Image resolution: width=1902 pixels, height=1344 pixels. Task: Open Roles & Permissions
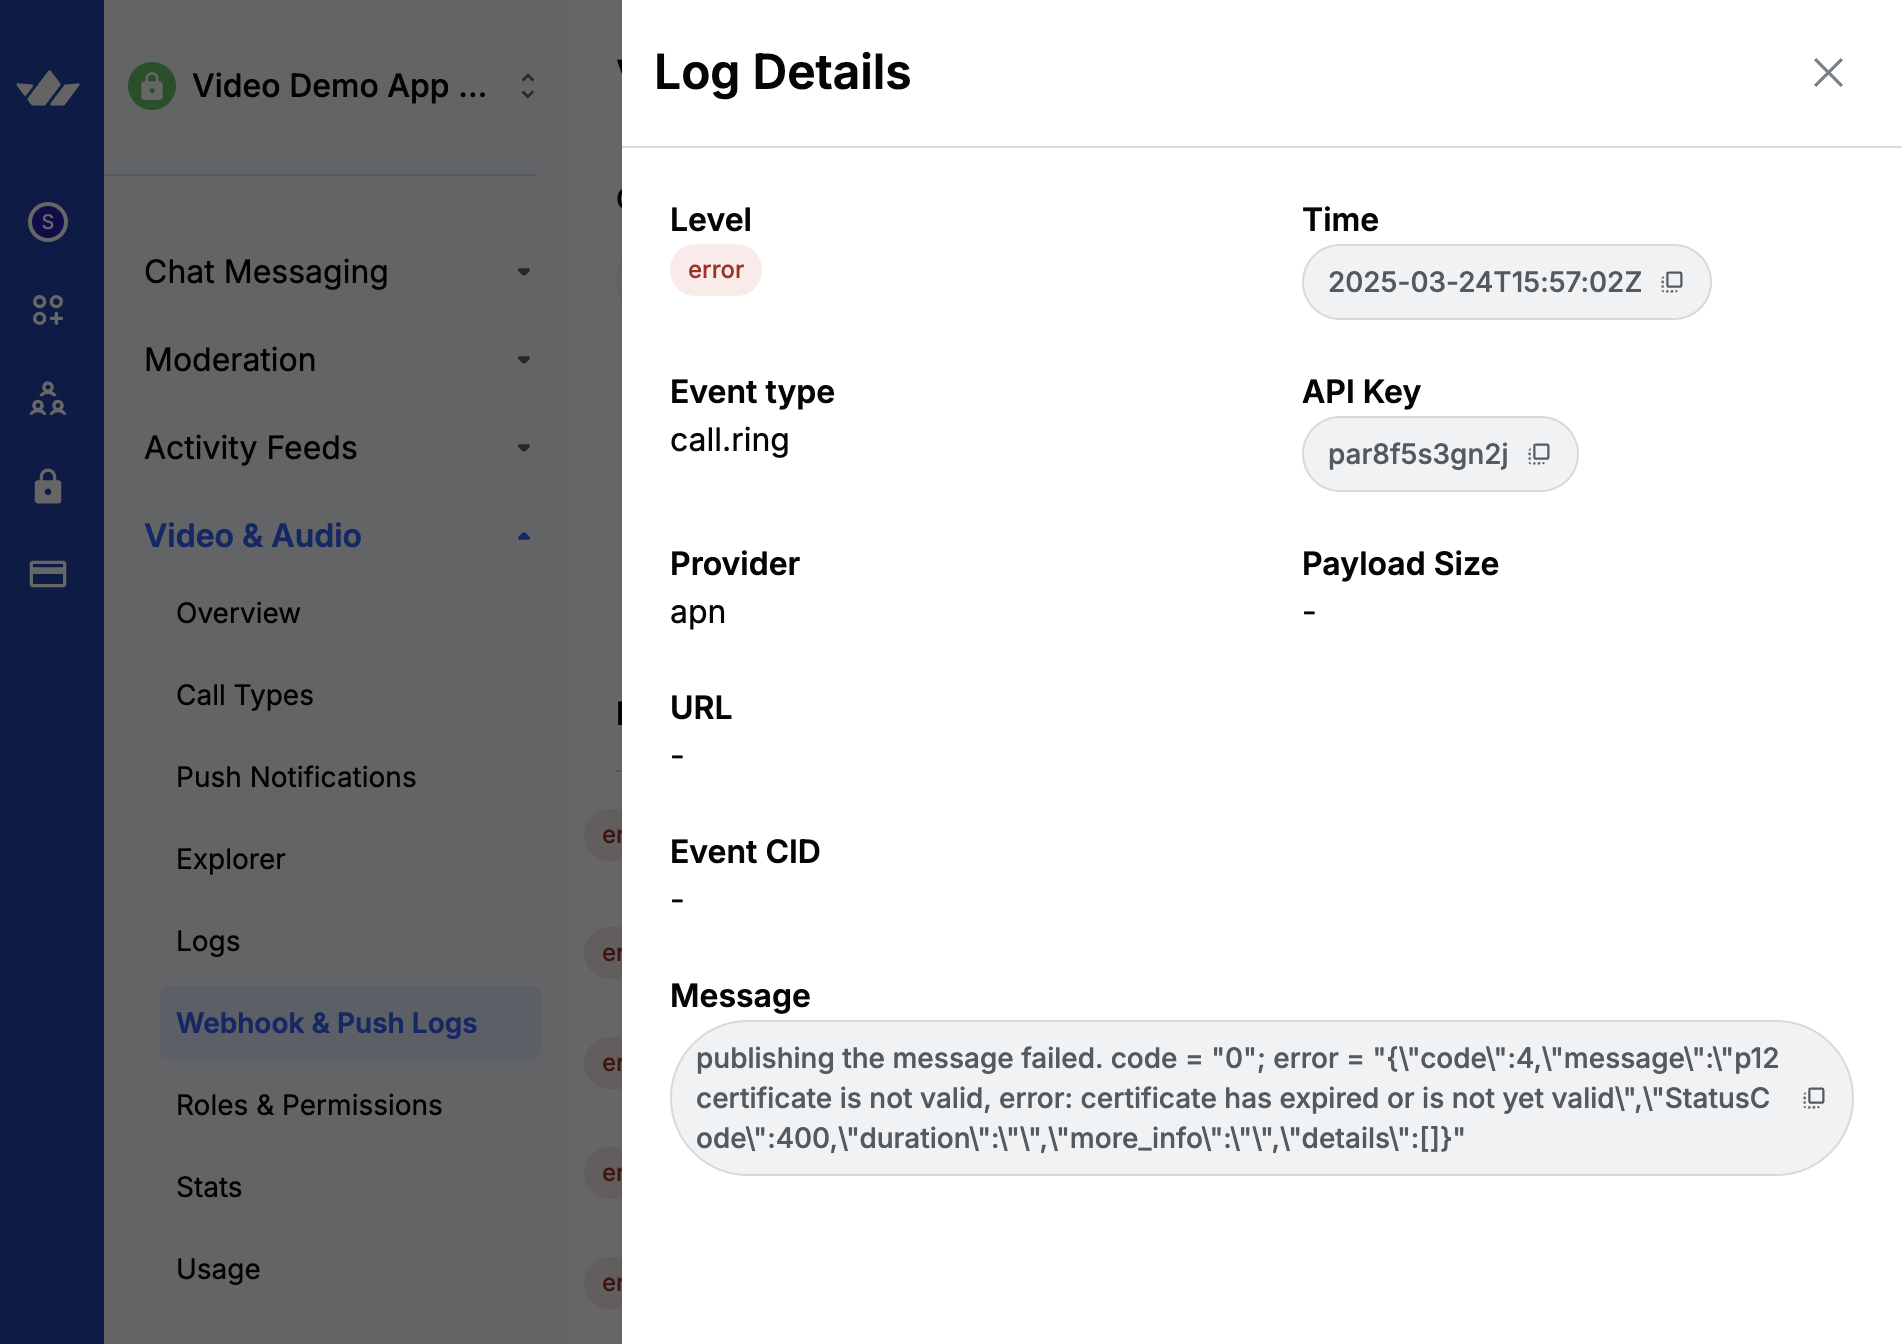pos(309,1105)
